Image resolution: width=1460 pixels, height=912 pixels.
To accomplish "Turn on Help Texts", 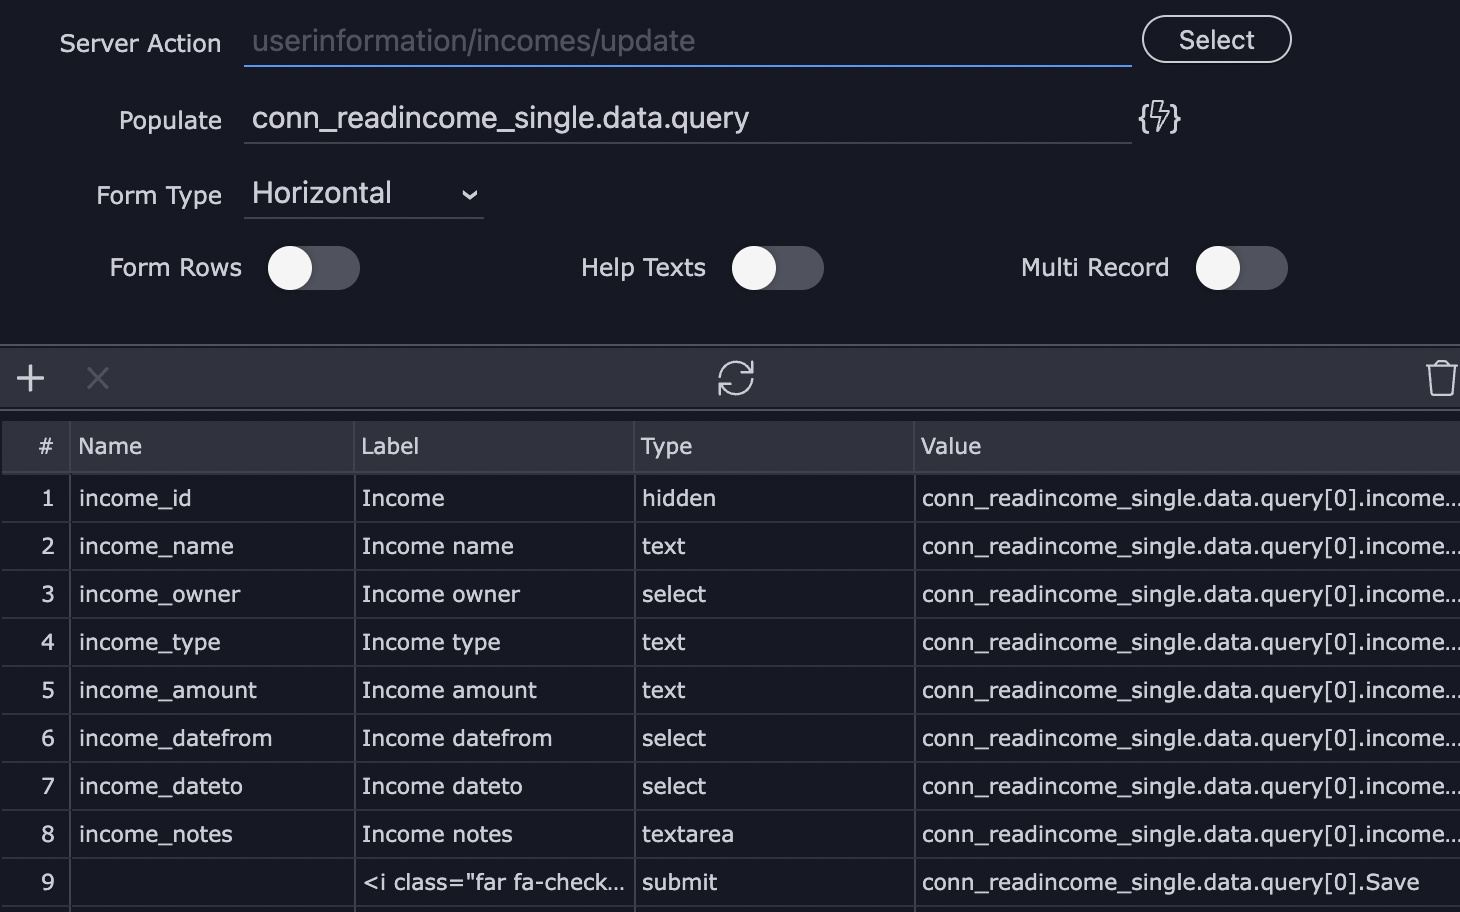I will click(x=778, y=268).
